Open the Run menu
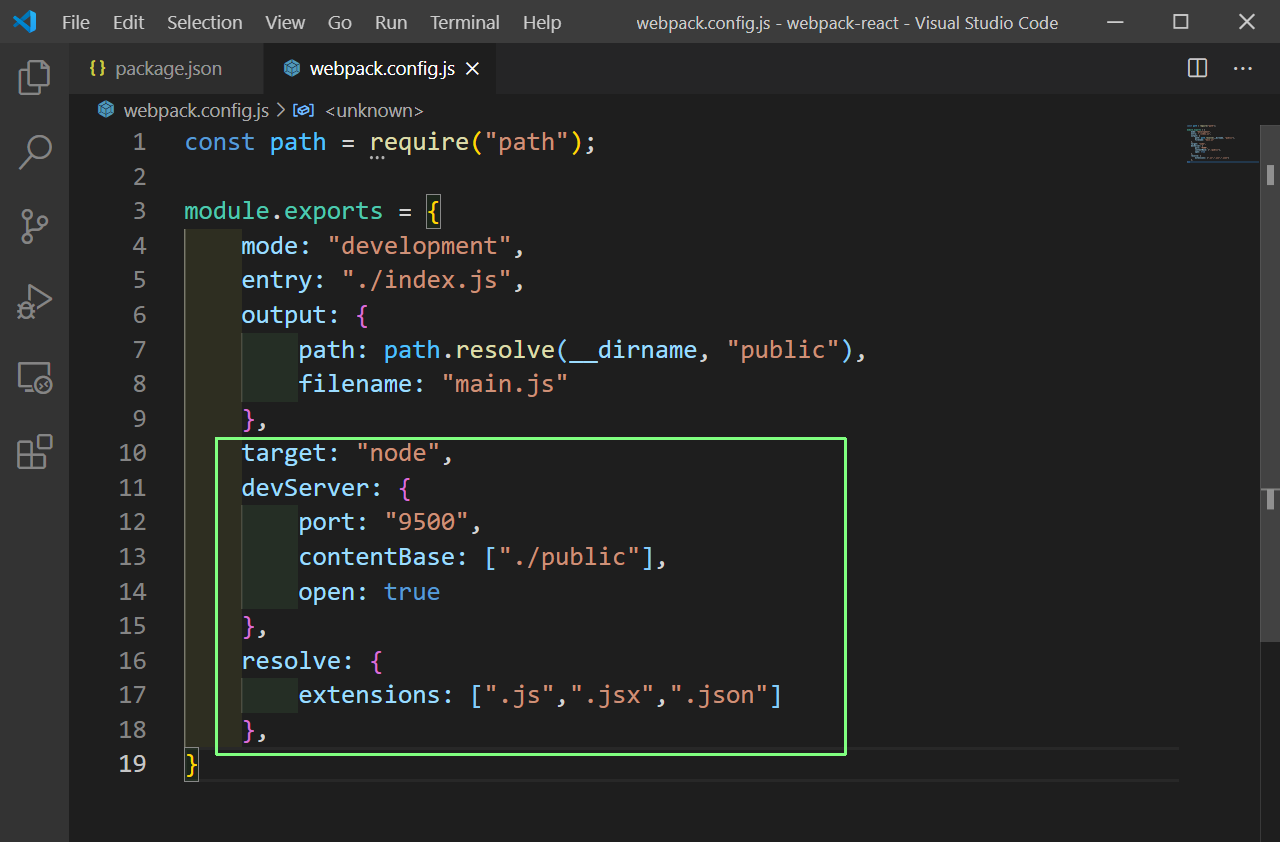Viewport: 1280px width, 842px height. 391,22
